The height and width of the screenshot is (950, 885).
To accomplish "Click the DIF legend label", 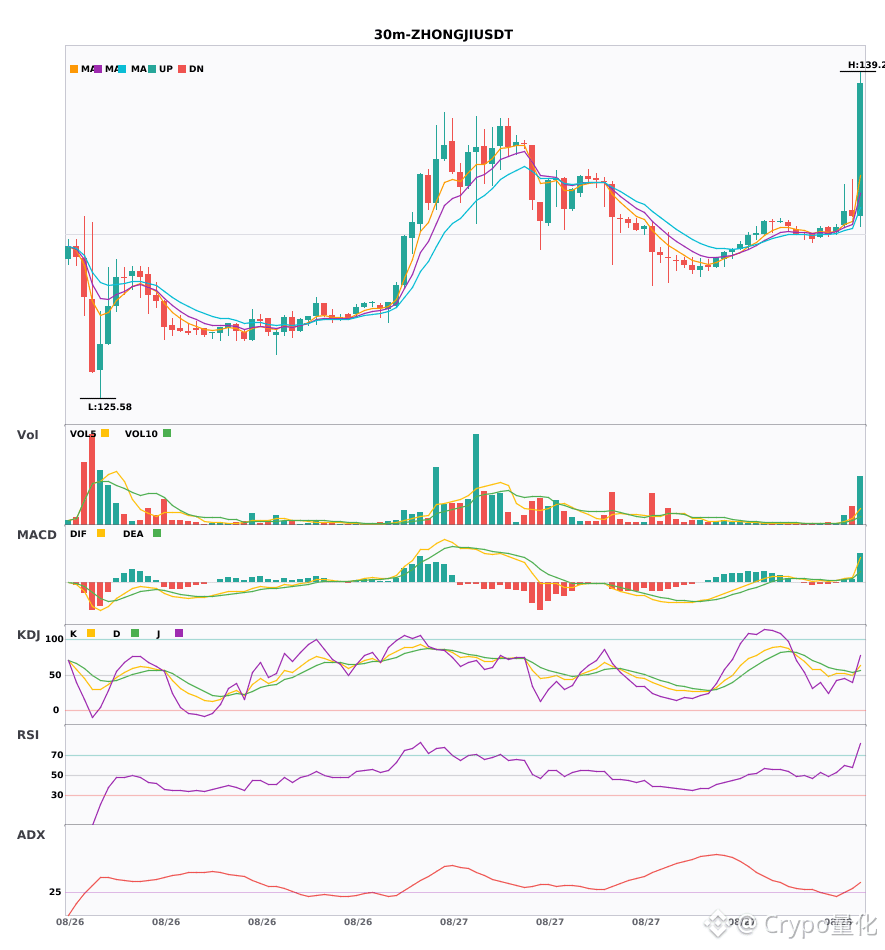I will [78, 534].
